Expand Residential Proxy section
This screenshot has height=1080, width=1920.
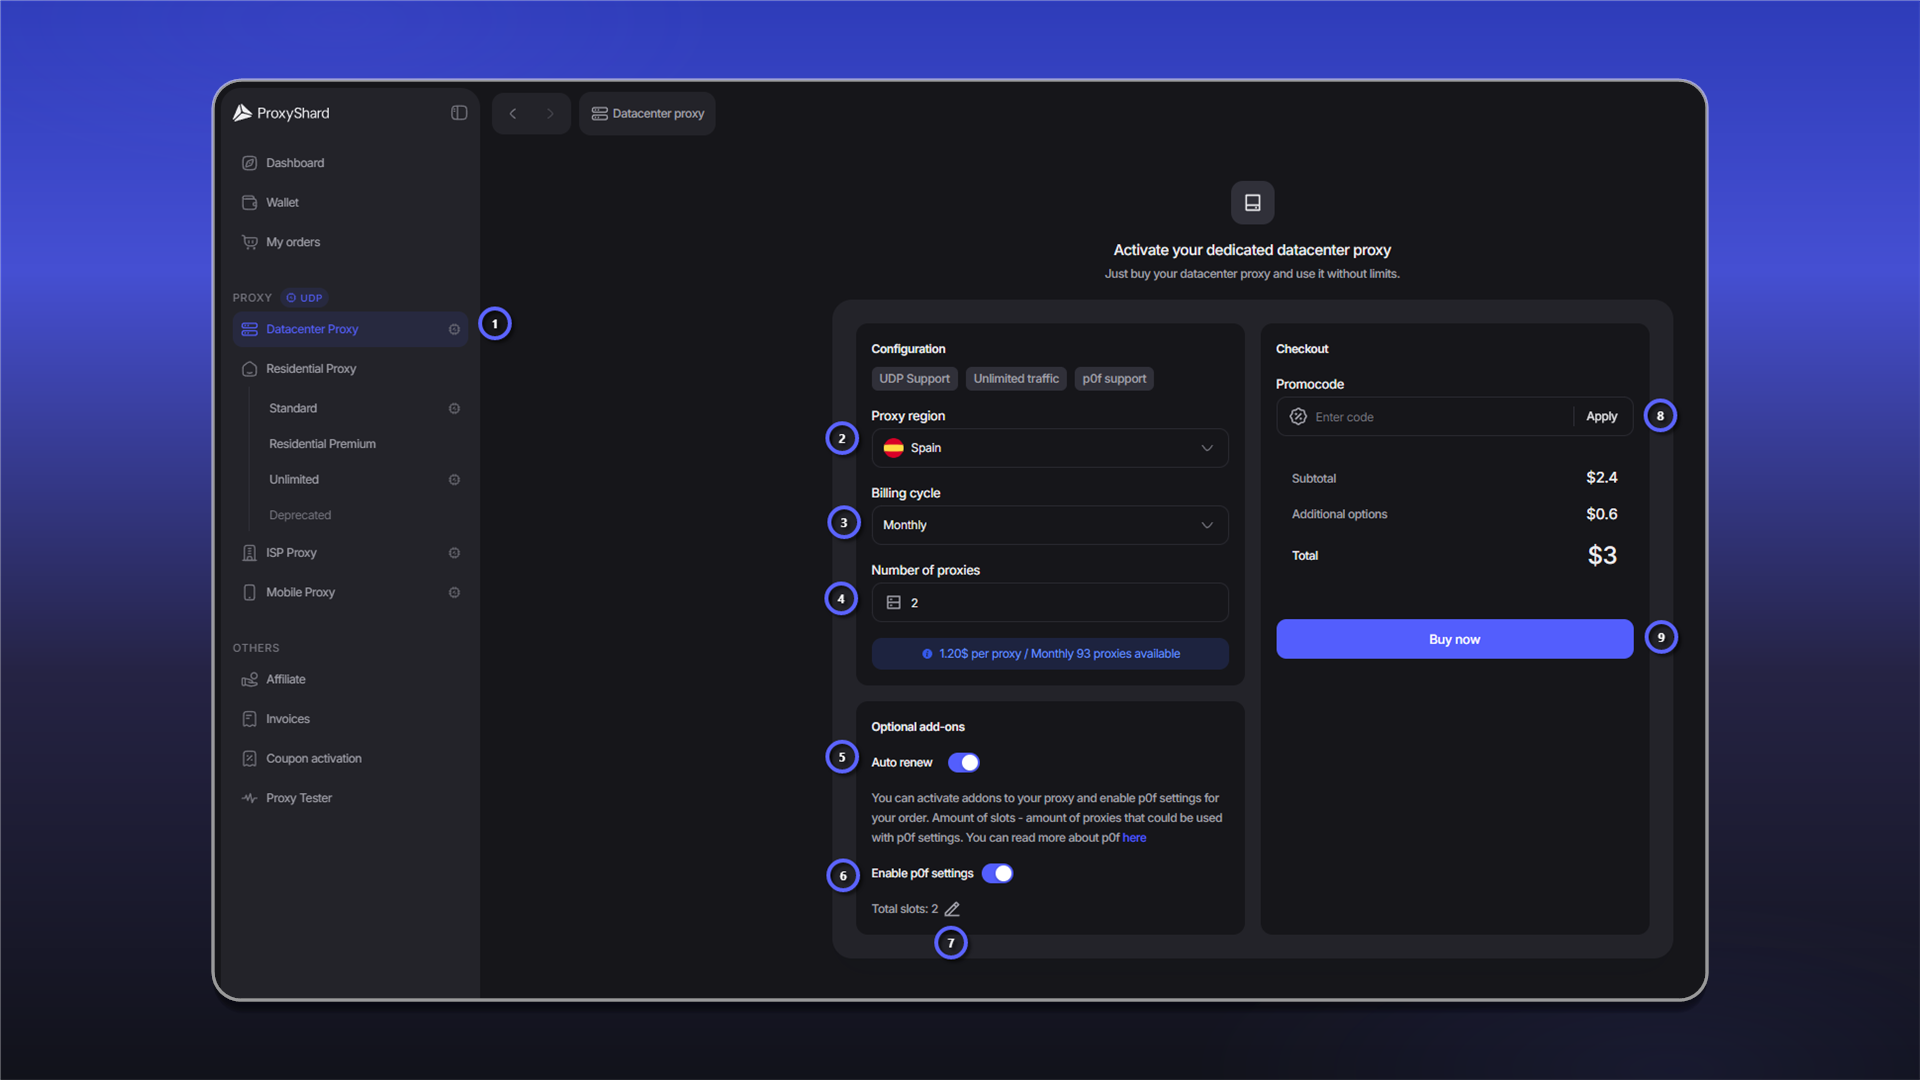pos(350,369)
